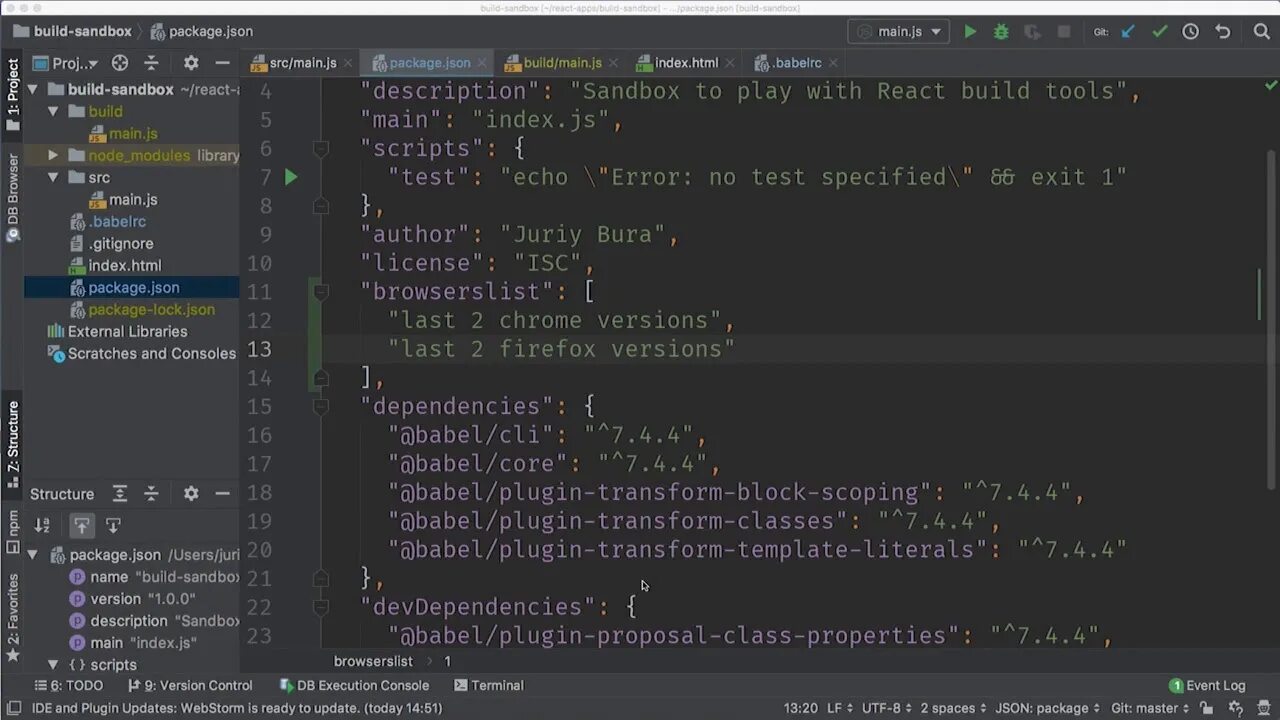This screenshot has width=1280, height=720.
Task: Change LF line separator
Action: pyautogui.click(x=839, y=708)
